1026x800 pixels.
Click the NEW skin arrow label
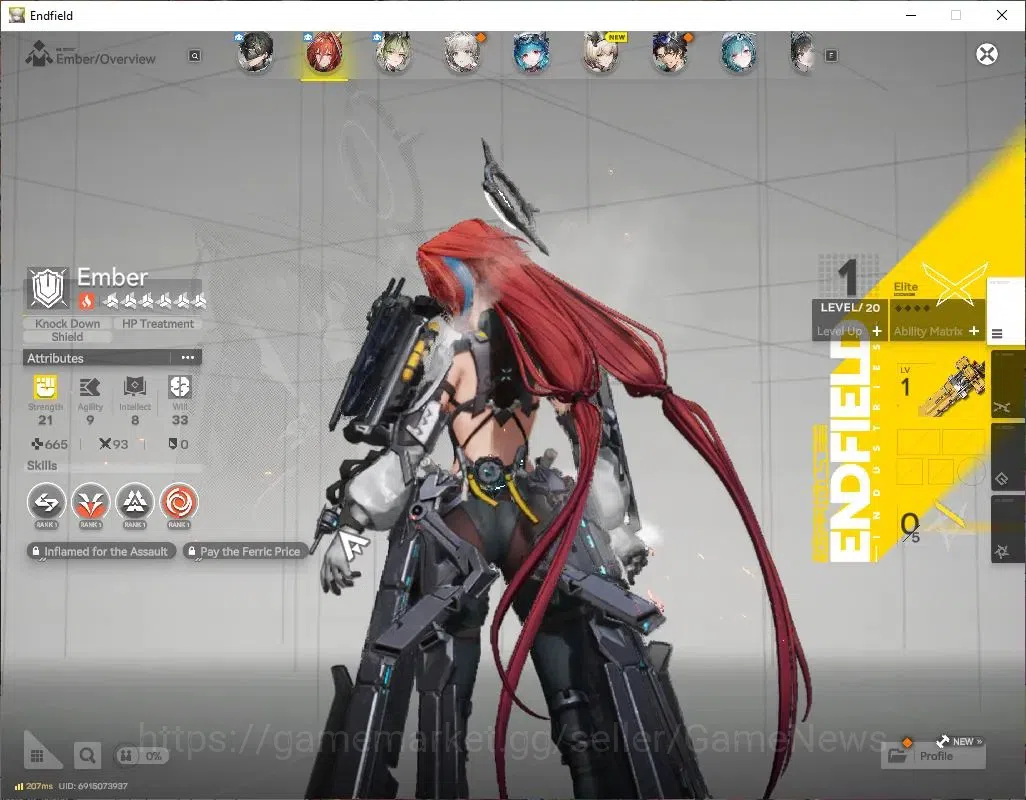[x=960, y=741]
